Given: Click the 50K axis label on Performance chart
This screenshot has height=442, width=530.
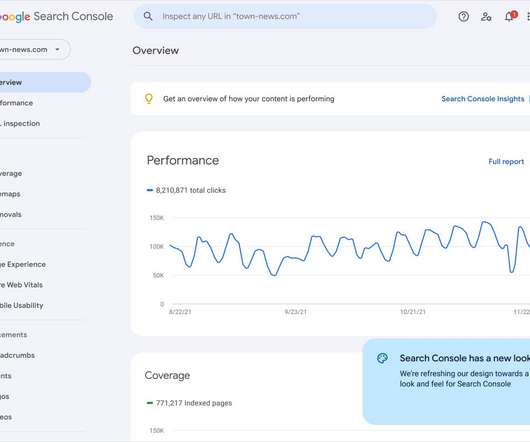Looking at the screenshot, I should tap(158, 275).
